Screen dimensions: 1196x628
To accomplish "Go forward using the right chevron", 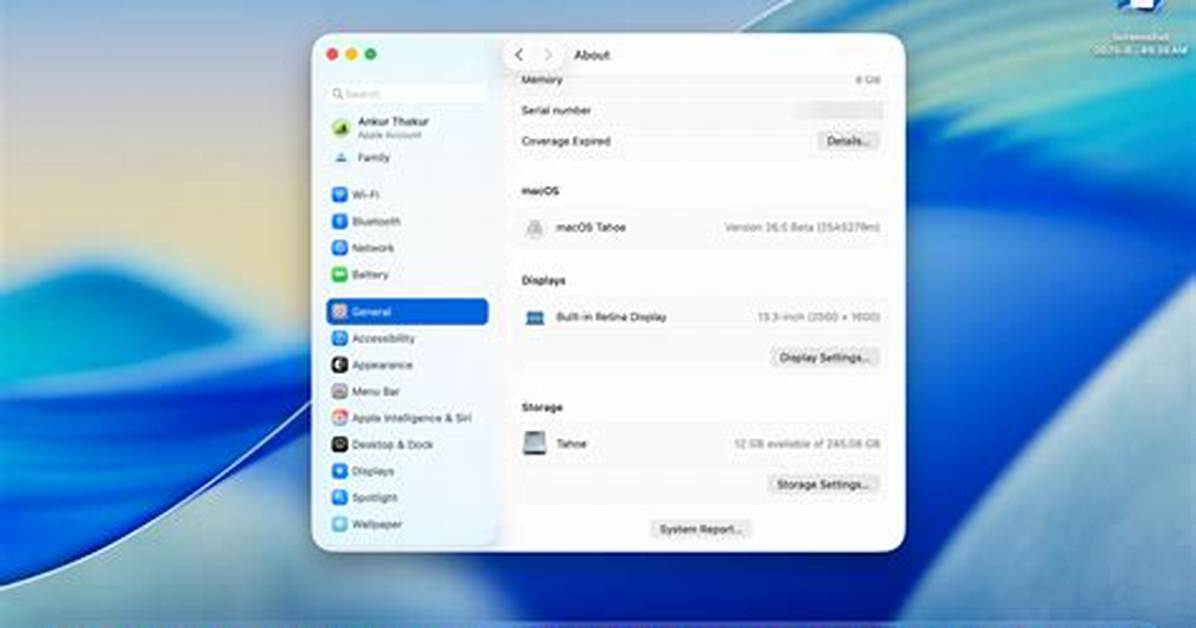I will (x=548, y=55).
